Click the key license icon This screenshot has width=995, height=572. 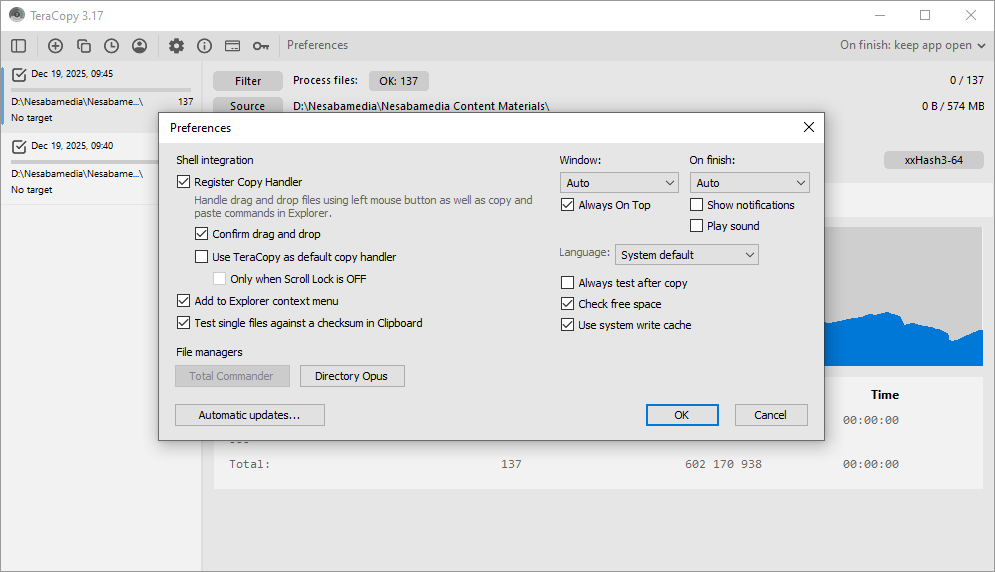260,45
